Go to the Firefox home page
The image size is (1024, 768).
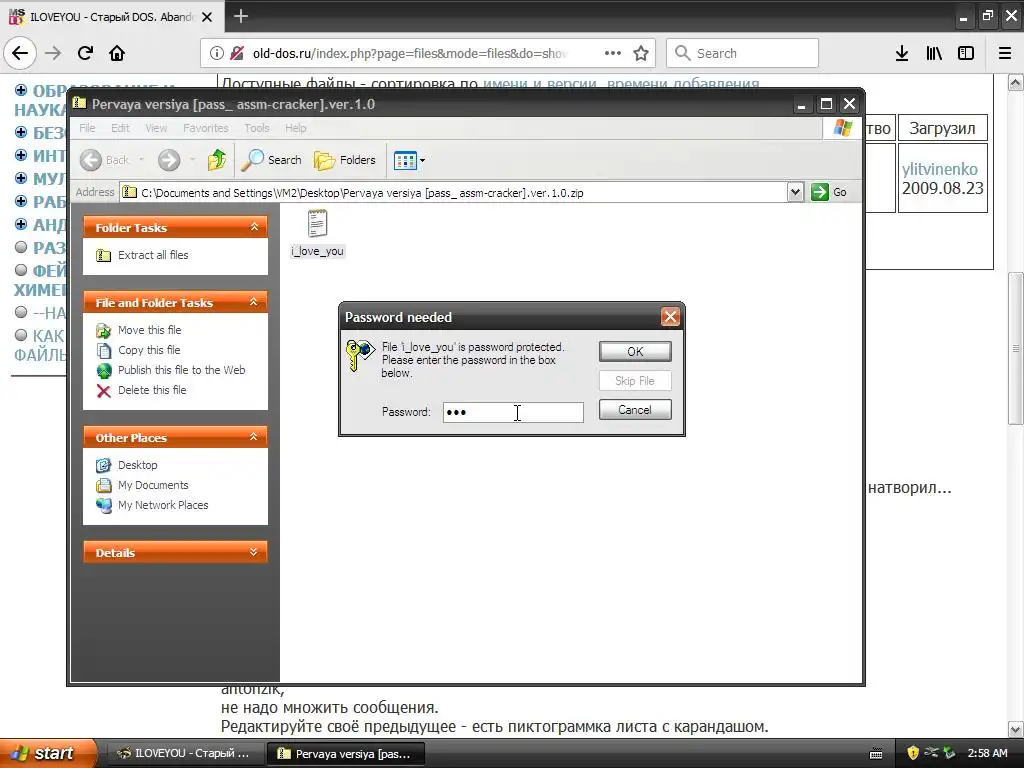coord(117,53)
